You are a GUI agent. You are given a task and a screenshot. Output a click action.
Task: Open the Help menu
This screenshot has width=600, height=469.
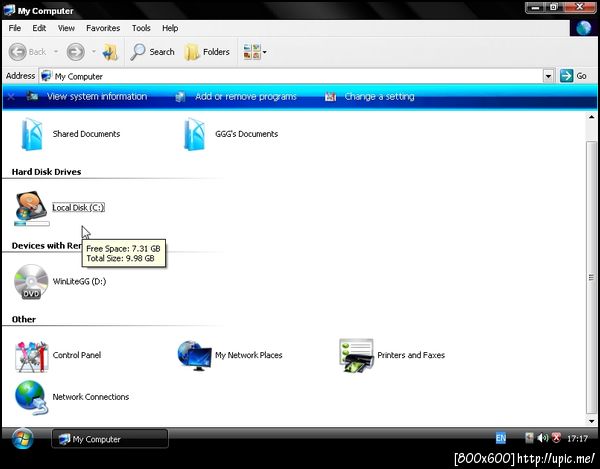(x=170, y=28)
